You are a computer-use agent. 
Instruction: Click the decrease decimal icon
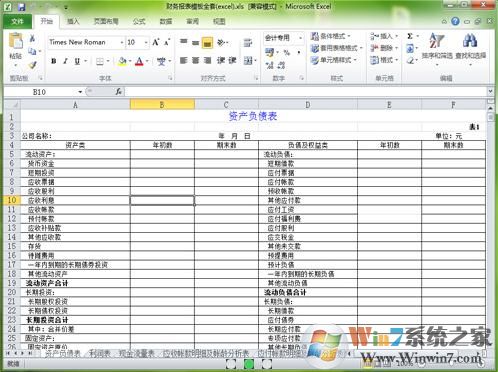(x=281, y=65)
